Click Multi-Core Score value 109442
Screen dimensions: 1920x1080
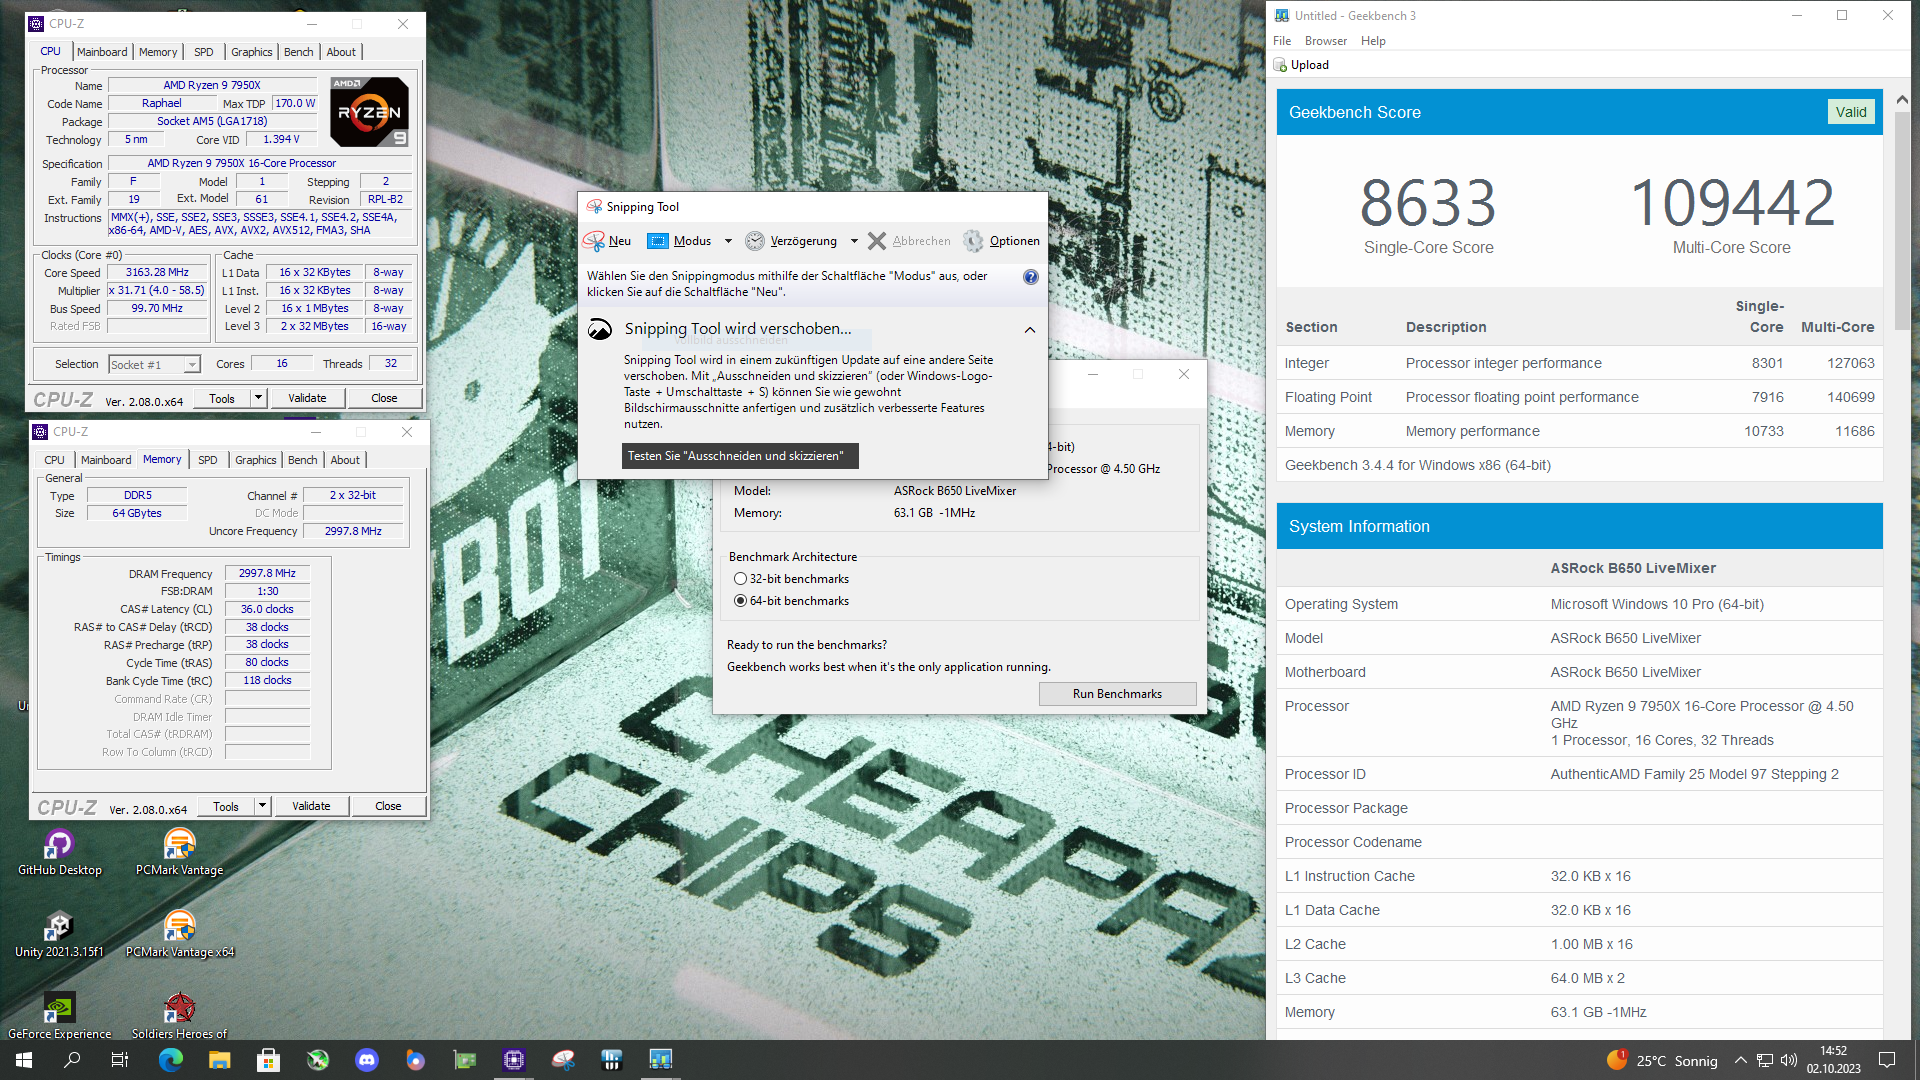pyautogui.click(x=1732, y=203)
